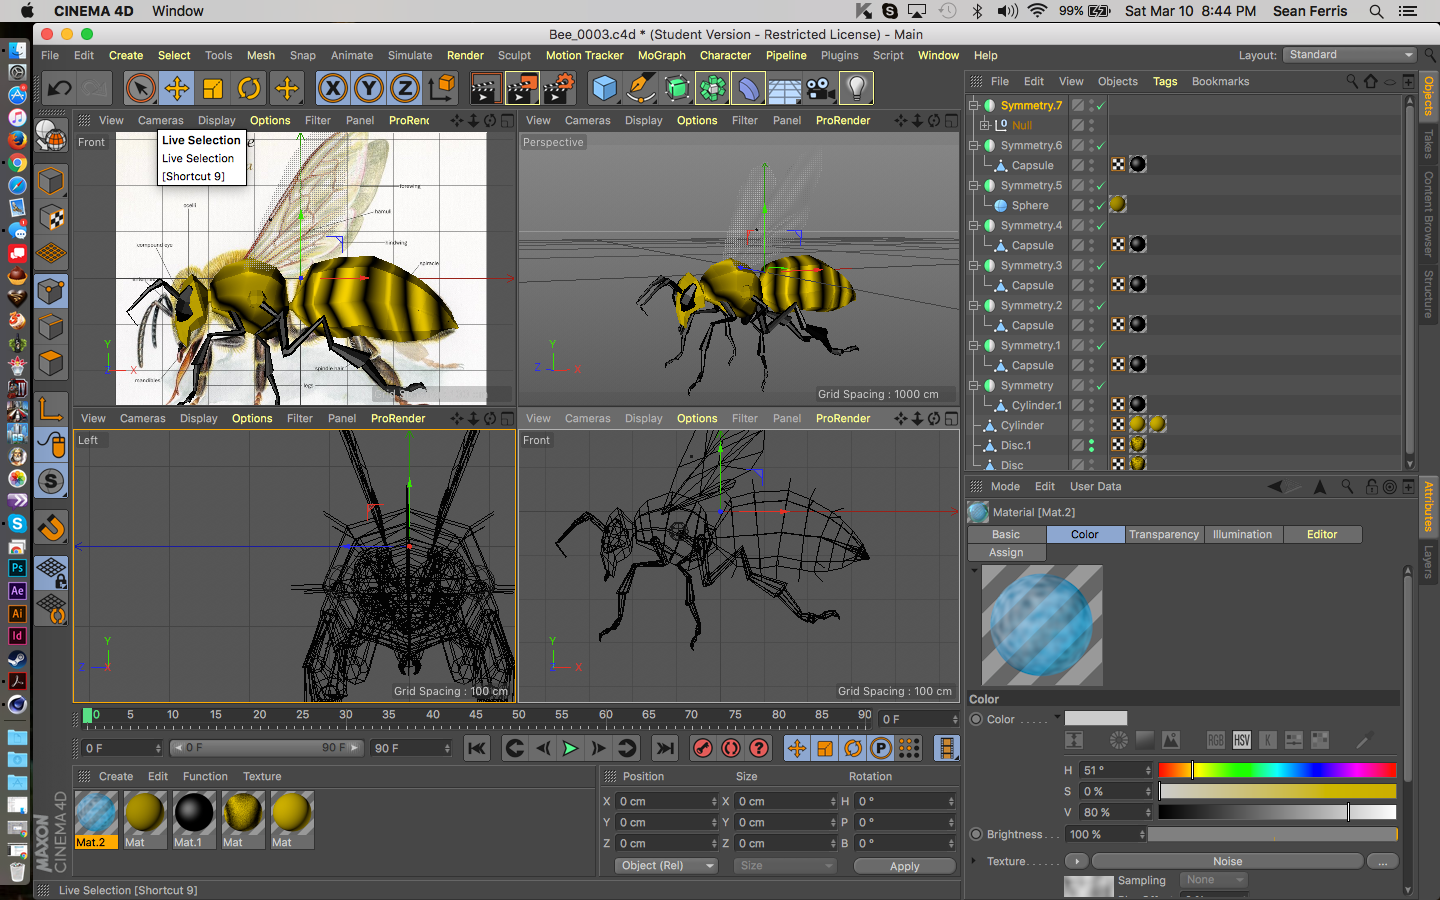Click the Scale tool icon
Viewport: 1440px width, 900px height.
[x=213, y=89]
